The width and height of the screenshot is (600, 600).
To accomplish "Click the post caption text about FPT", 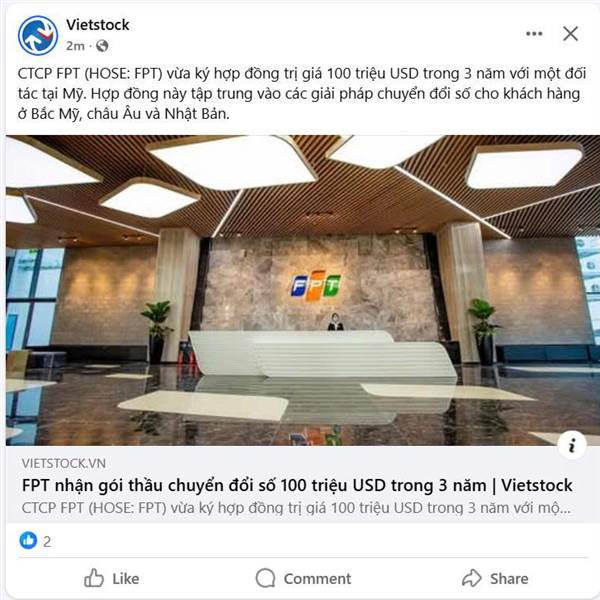I will 302,93.
